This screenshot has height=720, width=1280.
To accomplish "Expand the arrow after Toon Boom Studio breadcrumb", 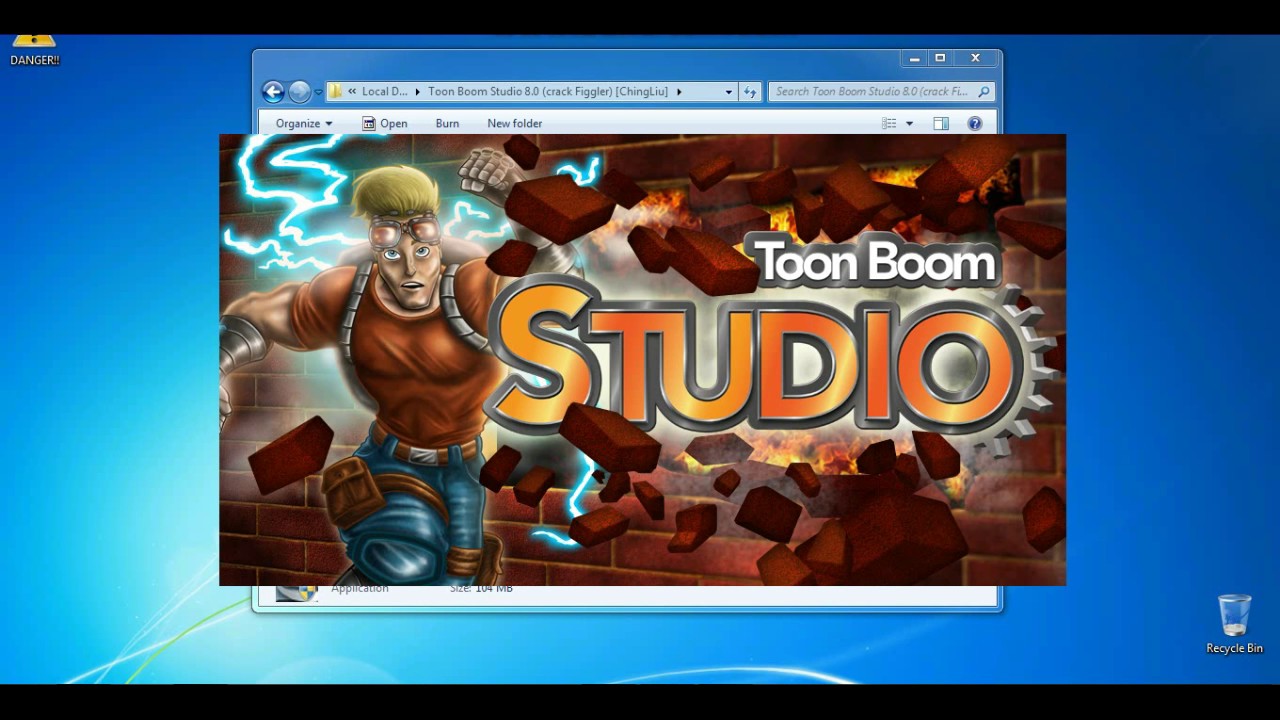I will coord(679,91).
